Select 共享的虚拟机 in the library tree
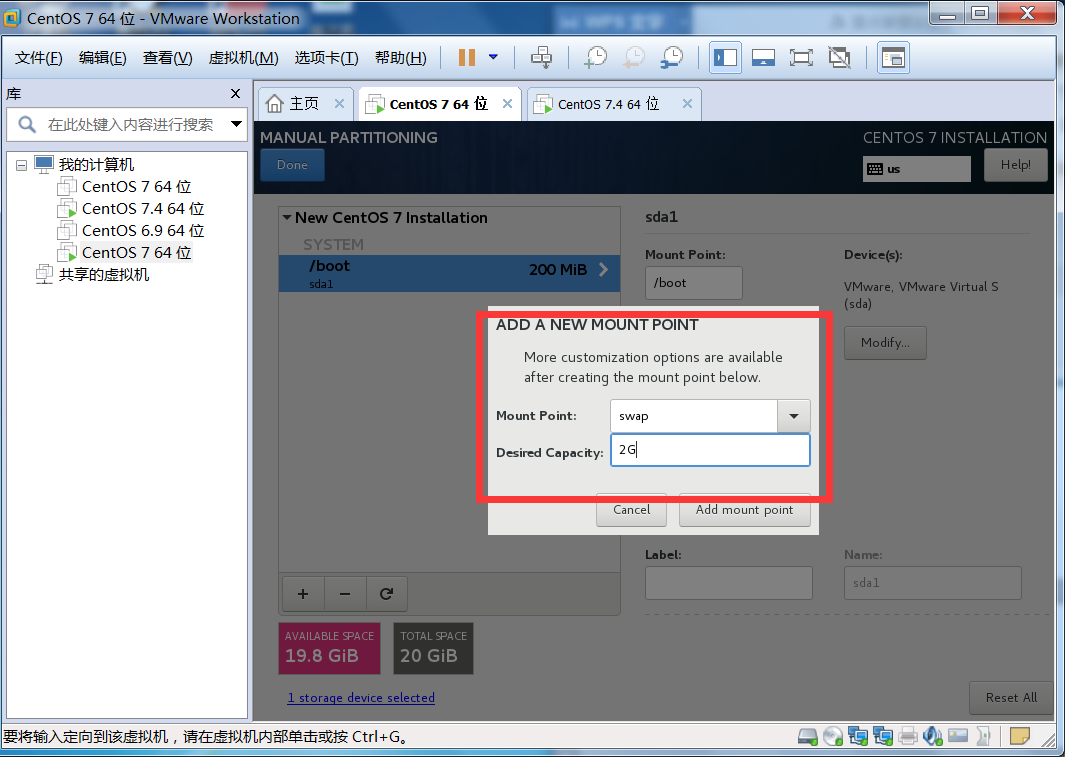The image size is (1065, 757). tap(103, 275)
